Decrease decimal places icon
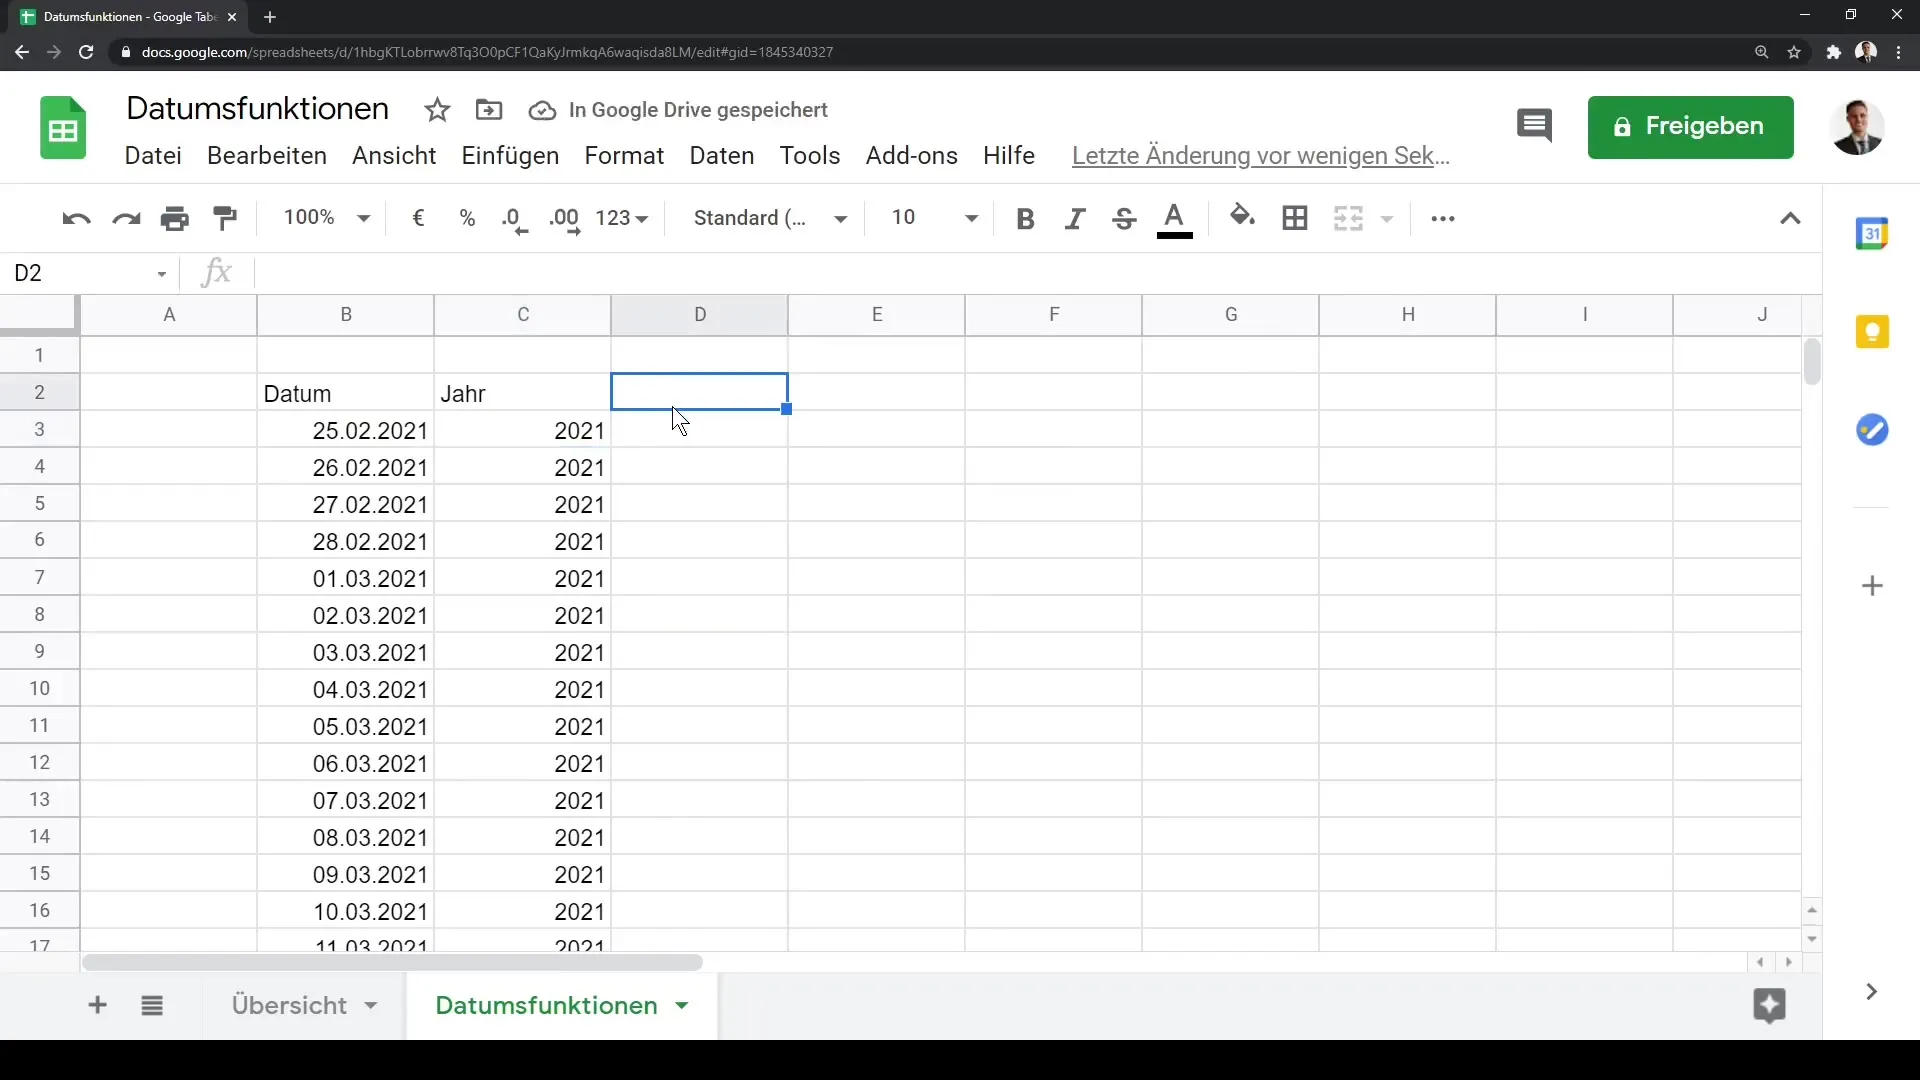1920x1080 pixels. [515, 220]
